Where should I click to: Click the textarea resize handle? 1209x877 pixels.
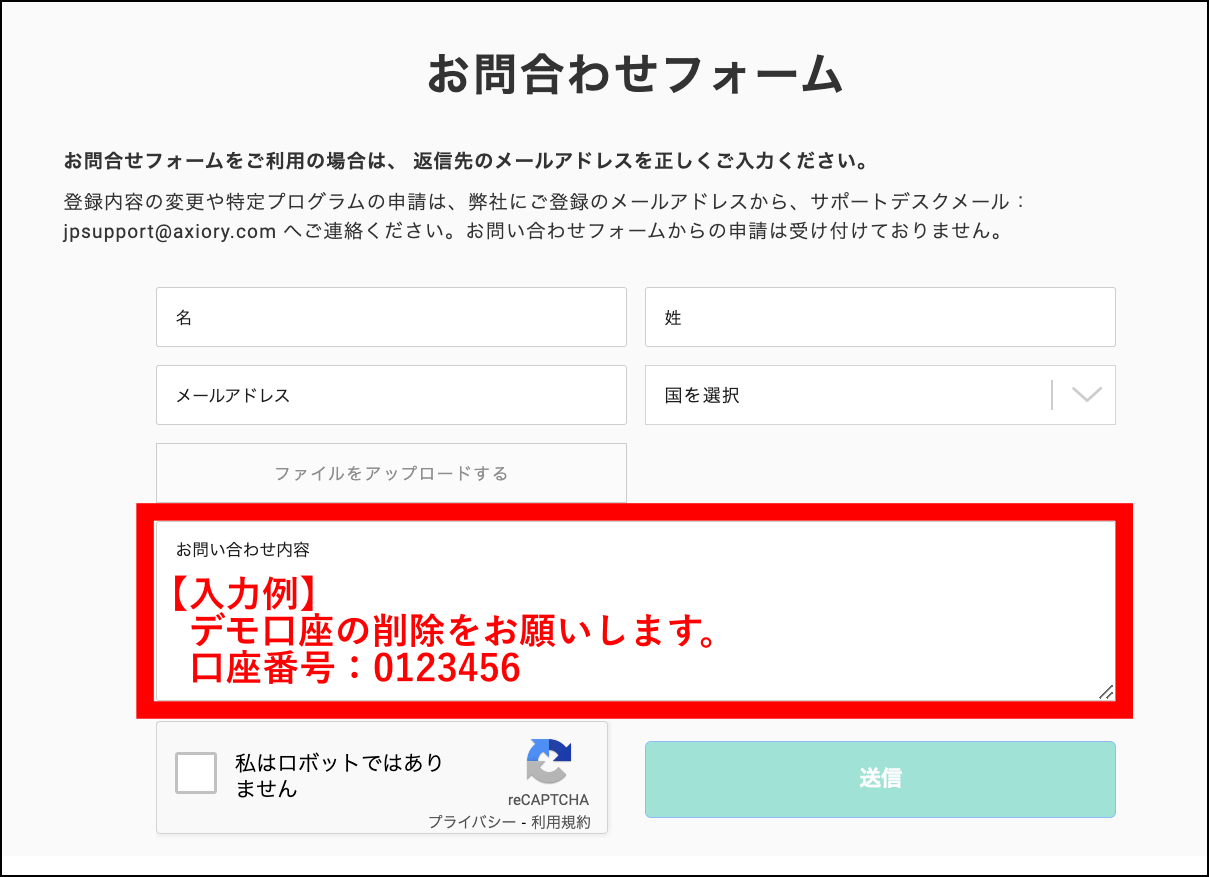click(x=1106, y=690)
